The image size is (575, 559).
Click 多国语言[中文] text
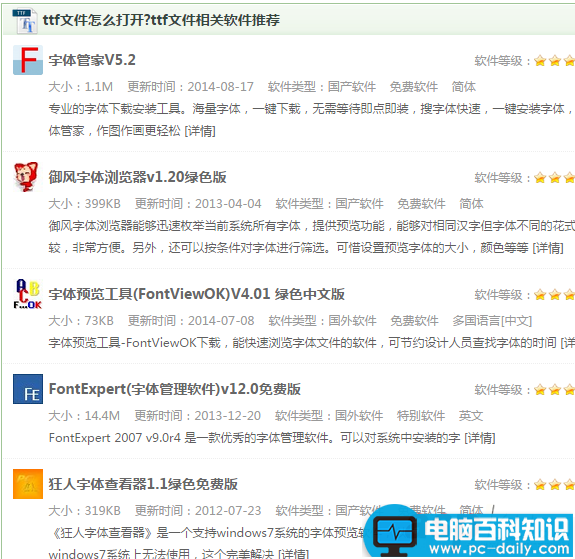[492, 321]
